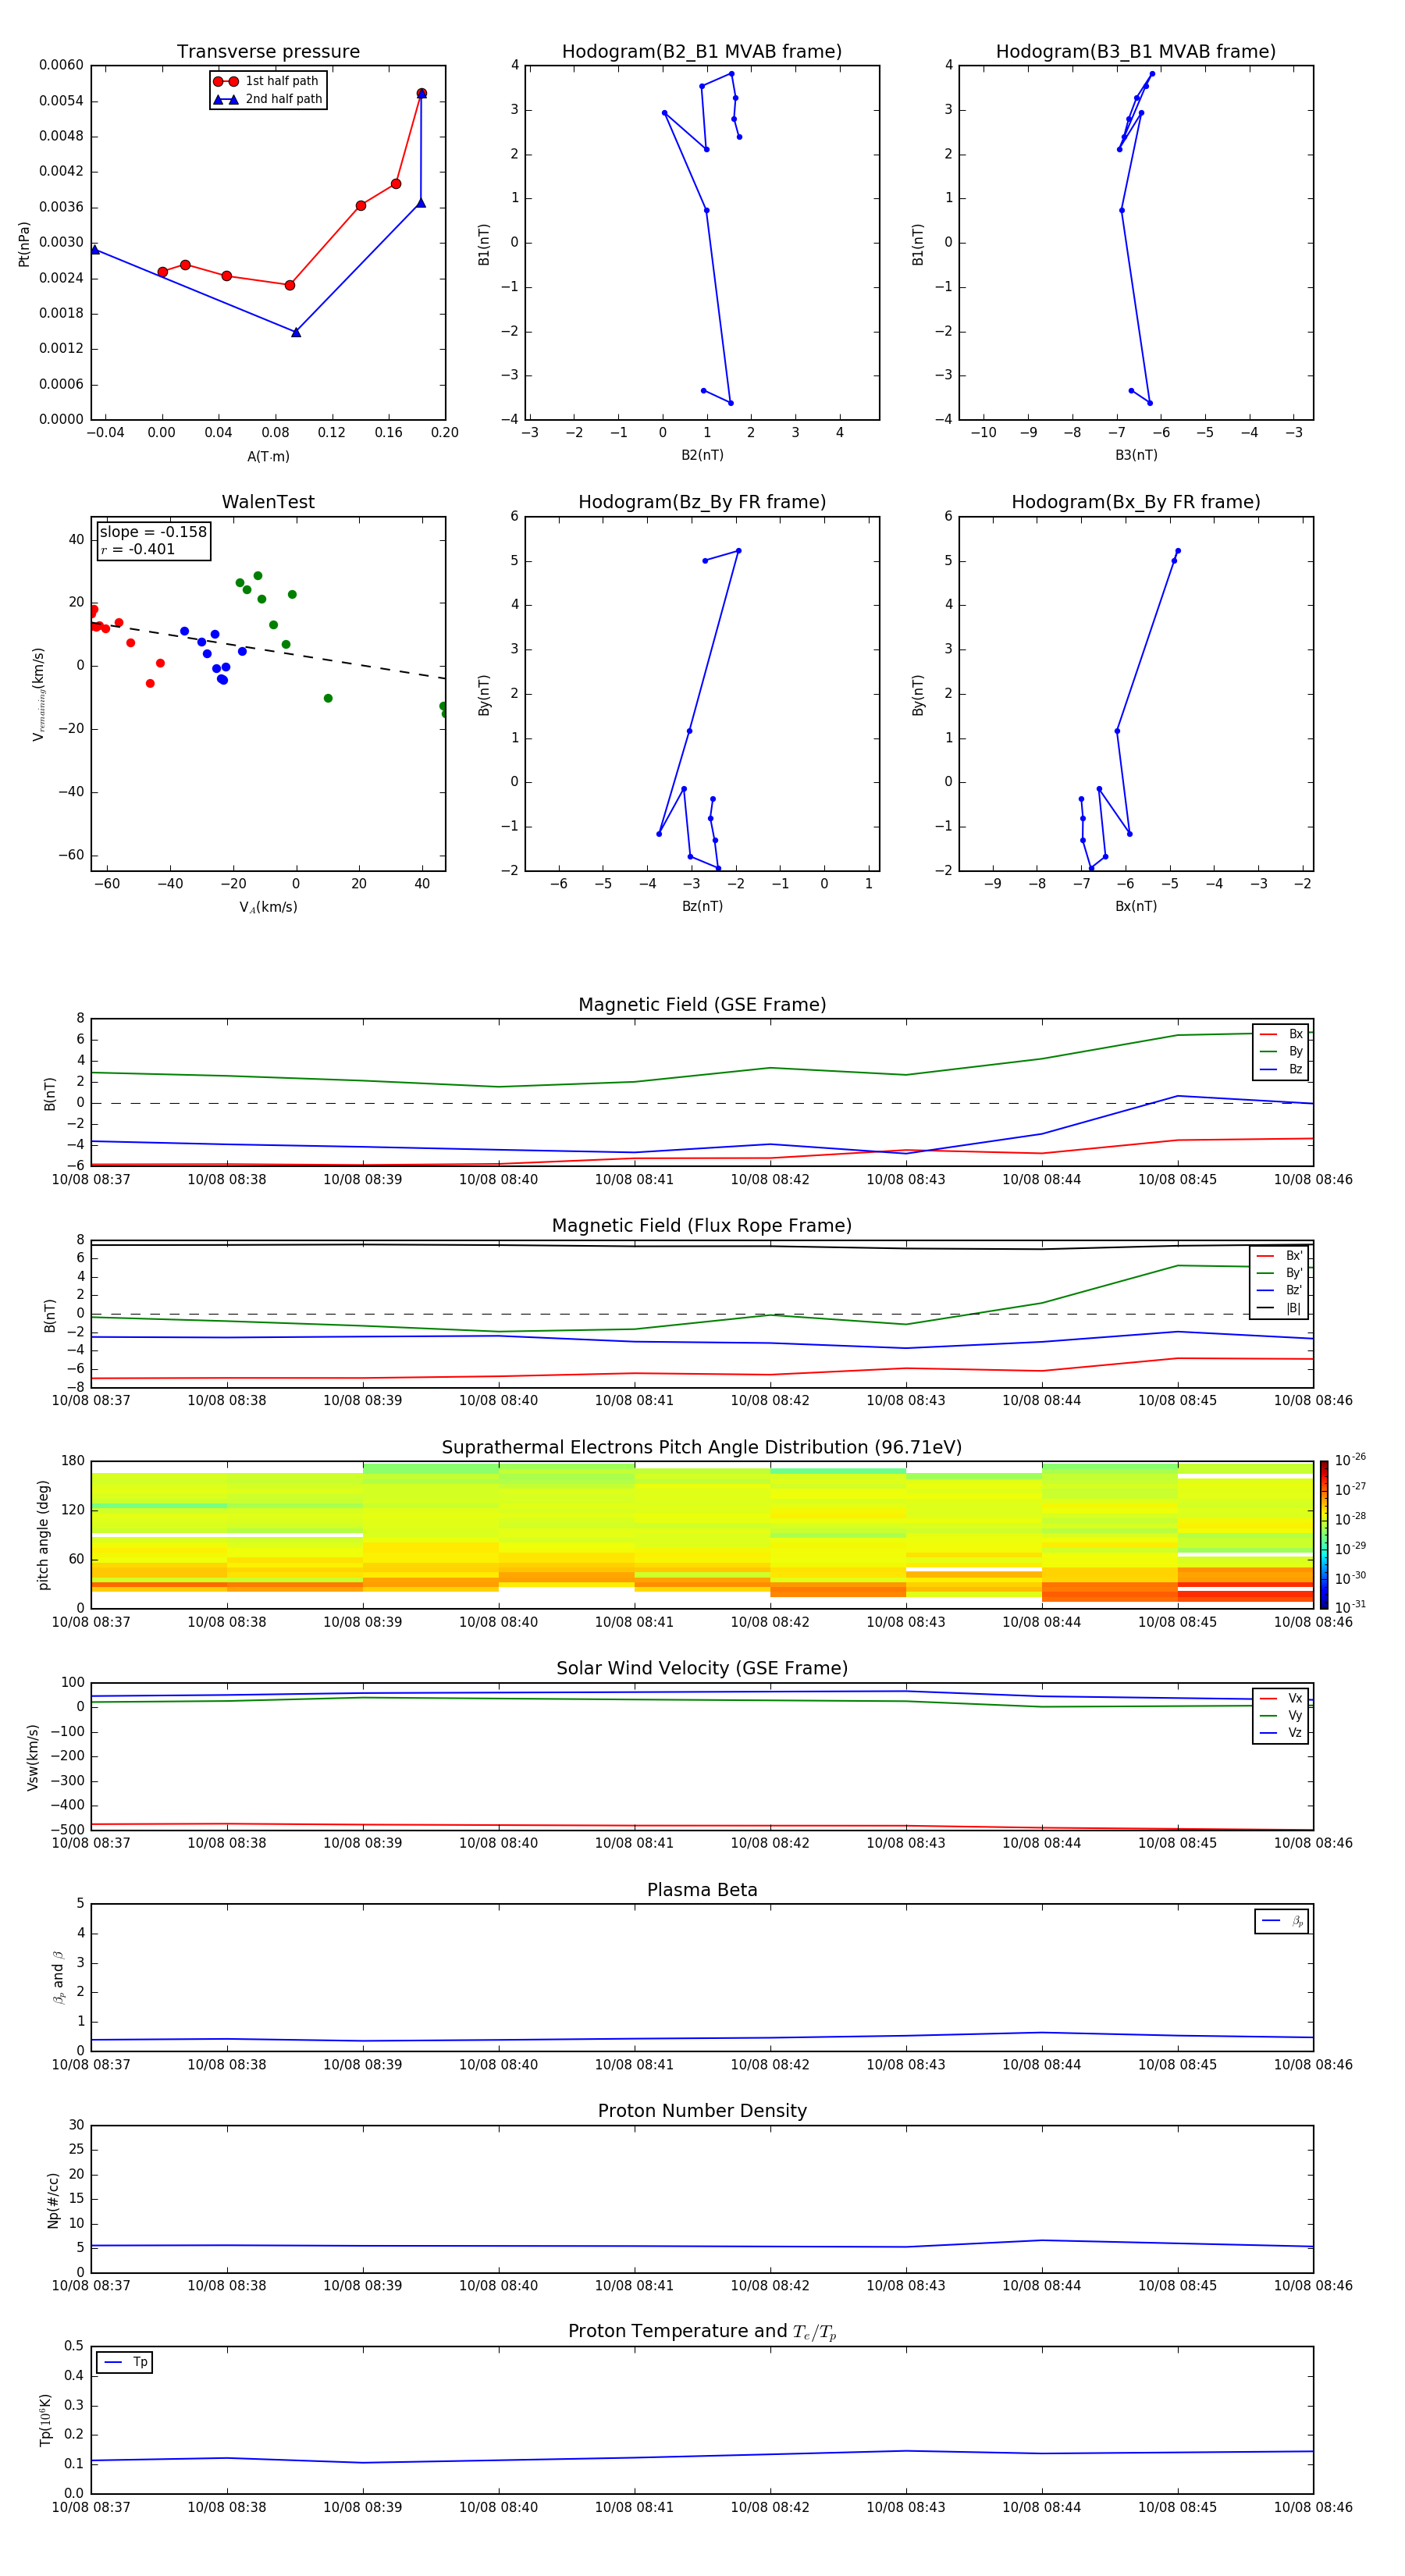Screen dimensions: 1405x2576
Task: Click the "Proton Temperature and Te/Tp" title
Action: [x=702, y=2333]
